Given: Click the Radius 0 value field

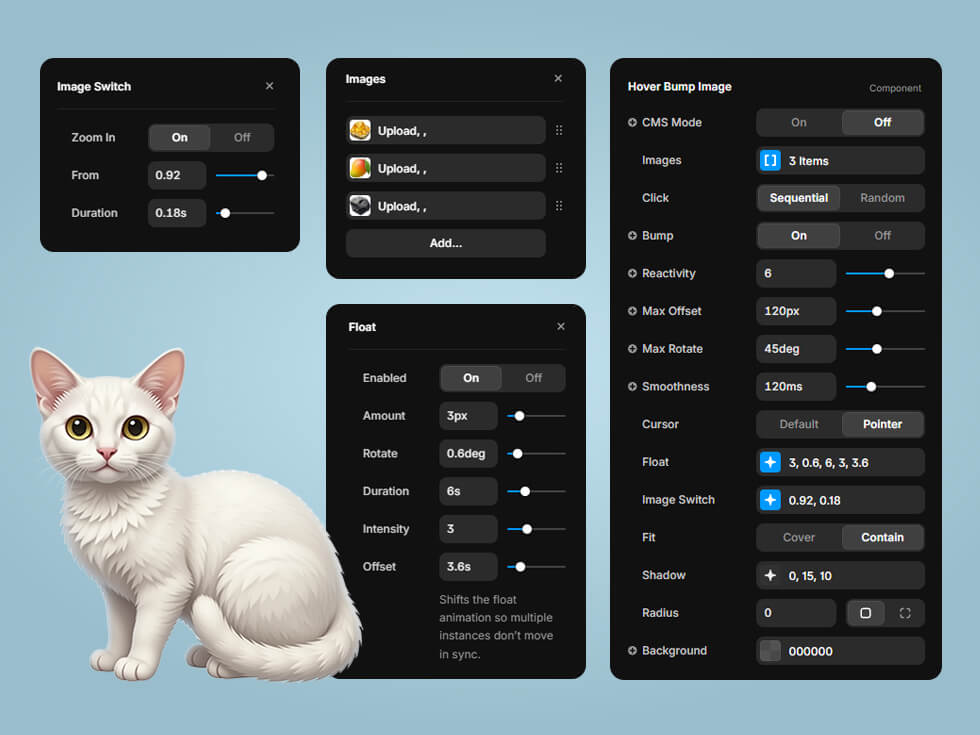Looking at the screenshot, I should (796, 613).
